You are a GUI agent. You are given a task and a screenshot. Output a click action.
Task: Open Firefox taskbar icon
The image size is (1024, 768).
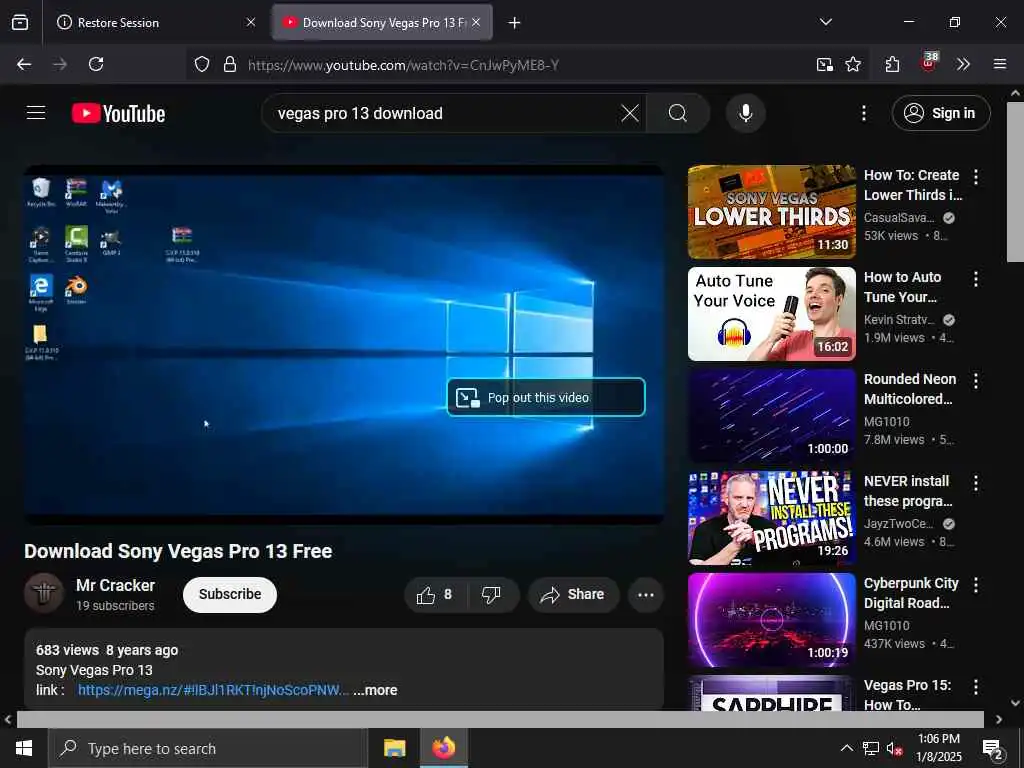(443, 748)
